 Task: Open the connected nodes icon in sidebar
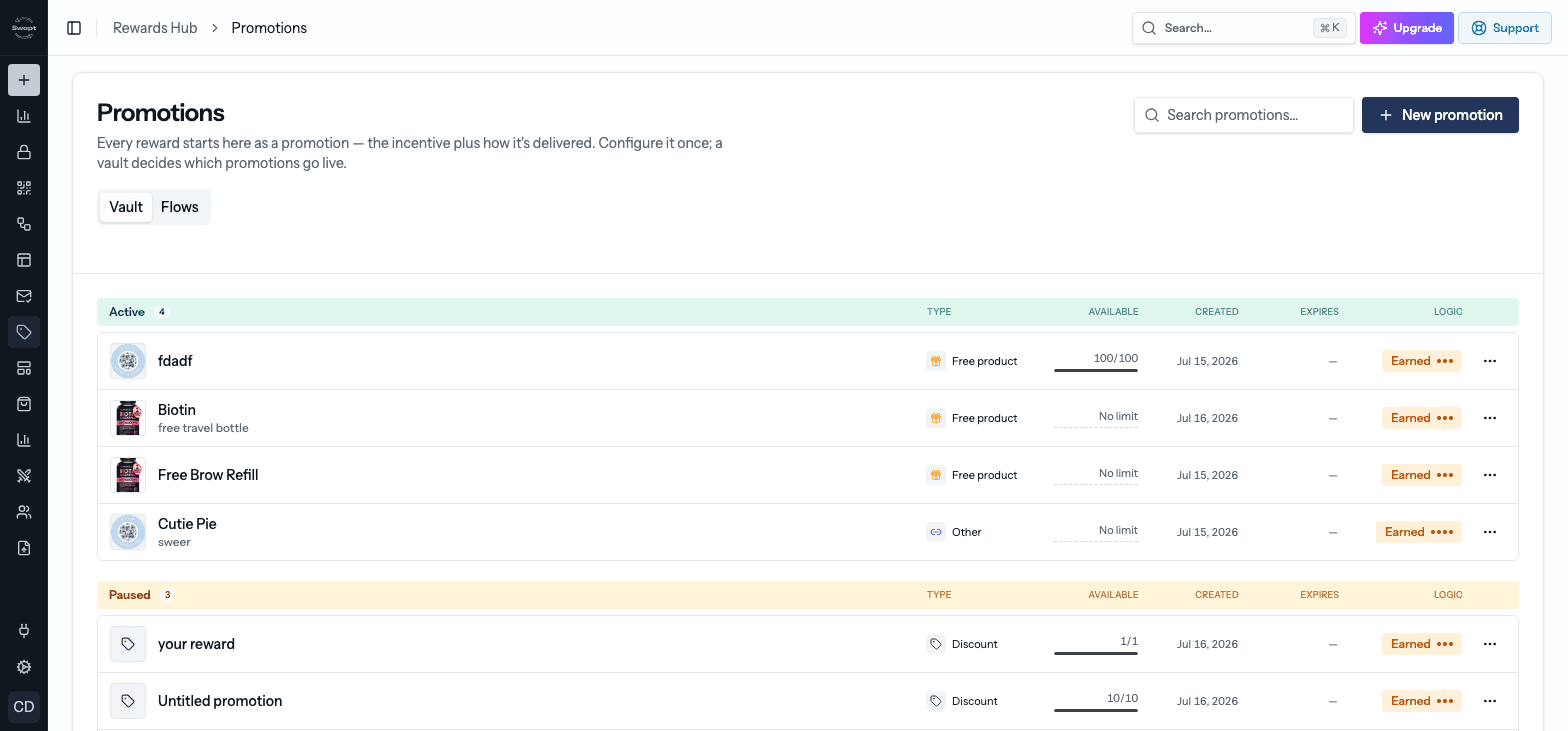pos(24,224)
